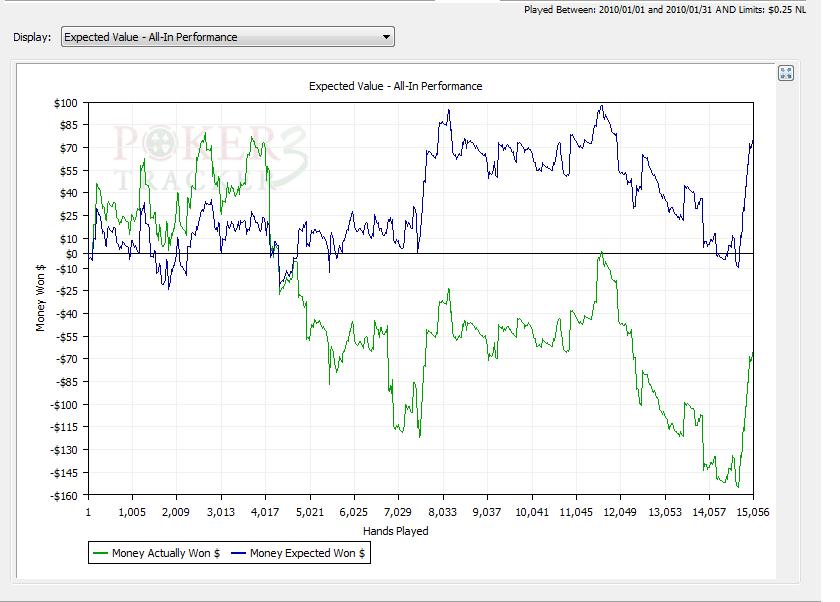Viewport: 840px width, 602px height.
Task: Click the 8,033 x-axis value
Action: pyautogui.click(x=442, y=512)
